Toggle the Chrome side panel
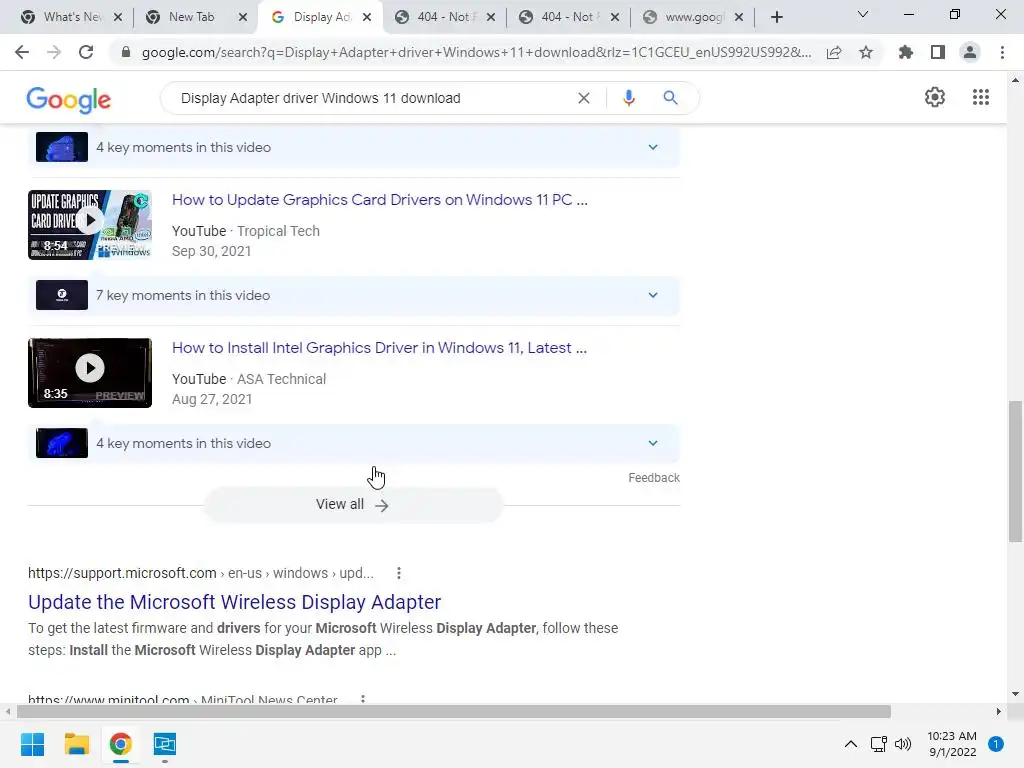This screenshot has height=768, width=1024. coord(938,52)
